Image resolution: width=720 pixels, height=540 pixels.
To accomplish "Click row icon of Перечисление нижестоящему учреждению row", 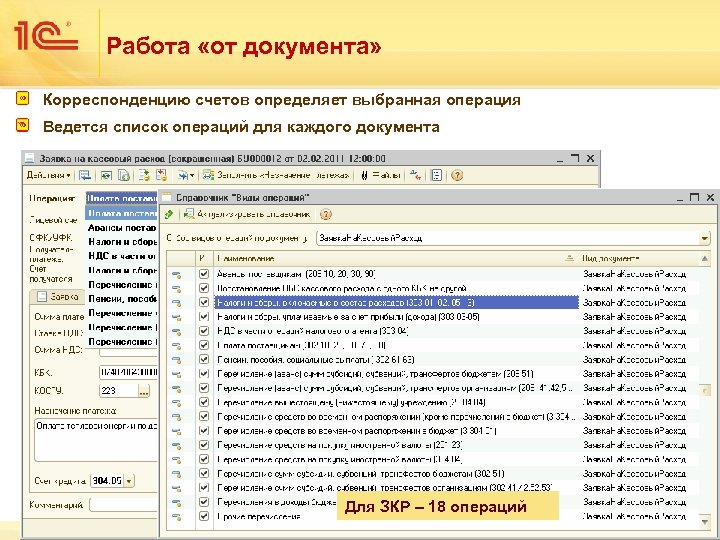I will coord(177,403).
